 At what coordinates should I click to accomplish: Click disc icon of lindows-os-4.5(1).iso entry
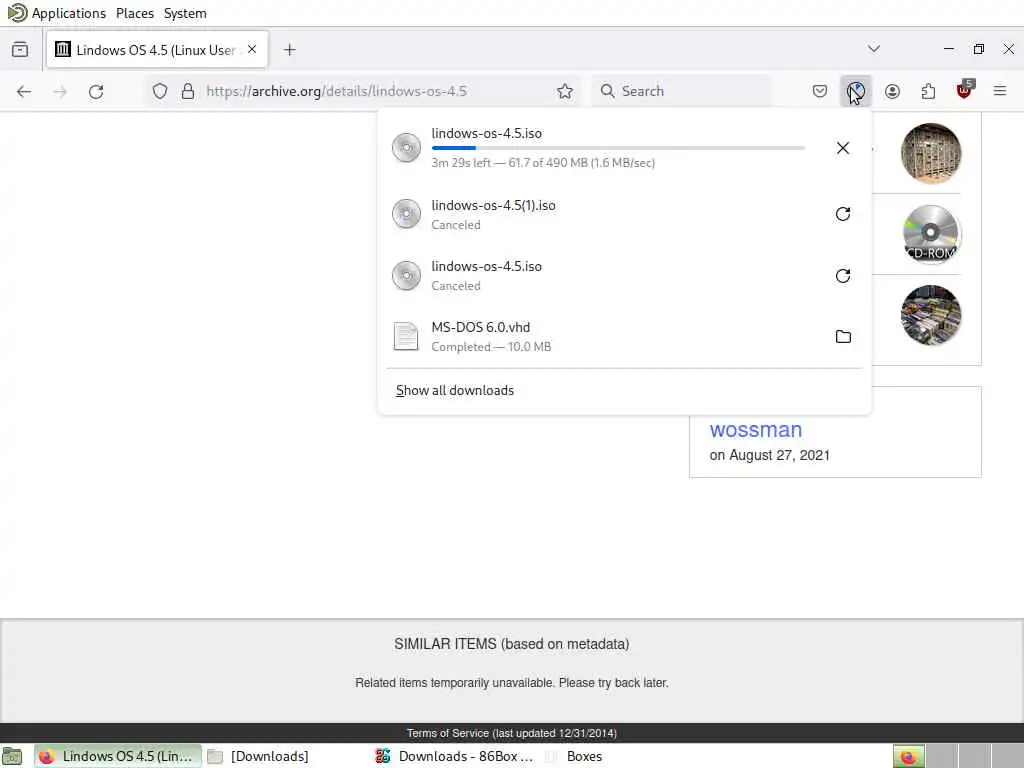coord(406,214)
